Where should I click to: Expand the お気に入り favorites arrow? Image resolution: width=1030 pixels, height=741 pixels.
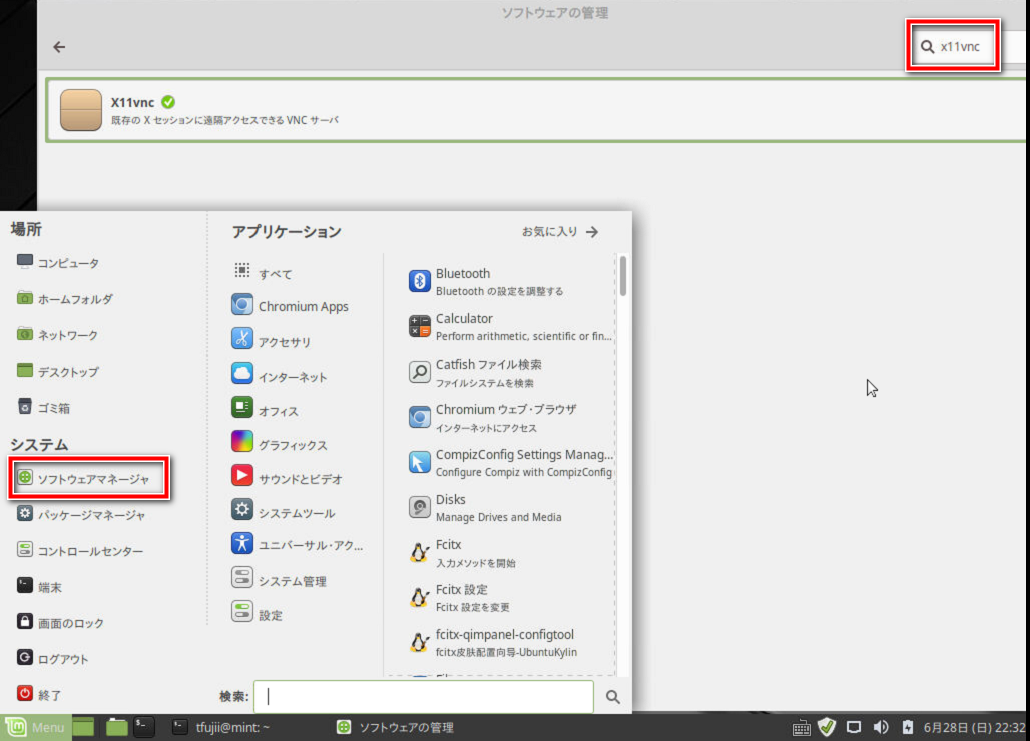[560, 231]
